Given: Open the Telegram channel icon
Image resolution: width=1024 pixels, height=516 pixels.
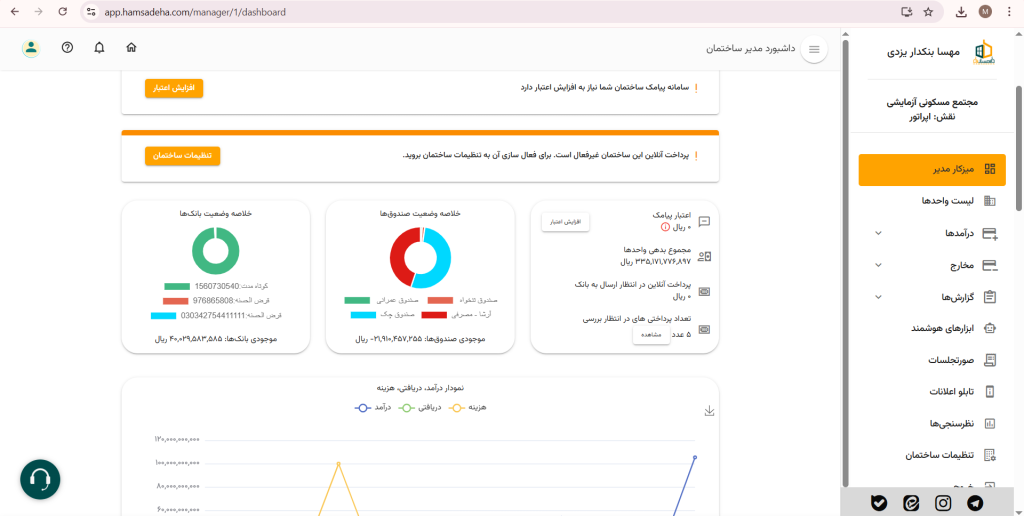Looking at the screenshot, I should click(x=976, y=503).
